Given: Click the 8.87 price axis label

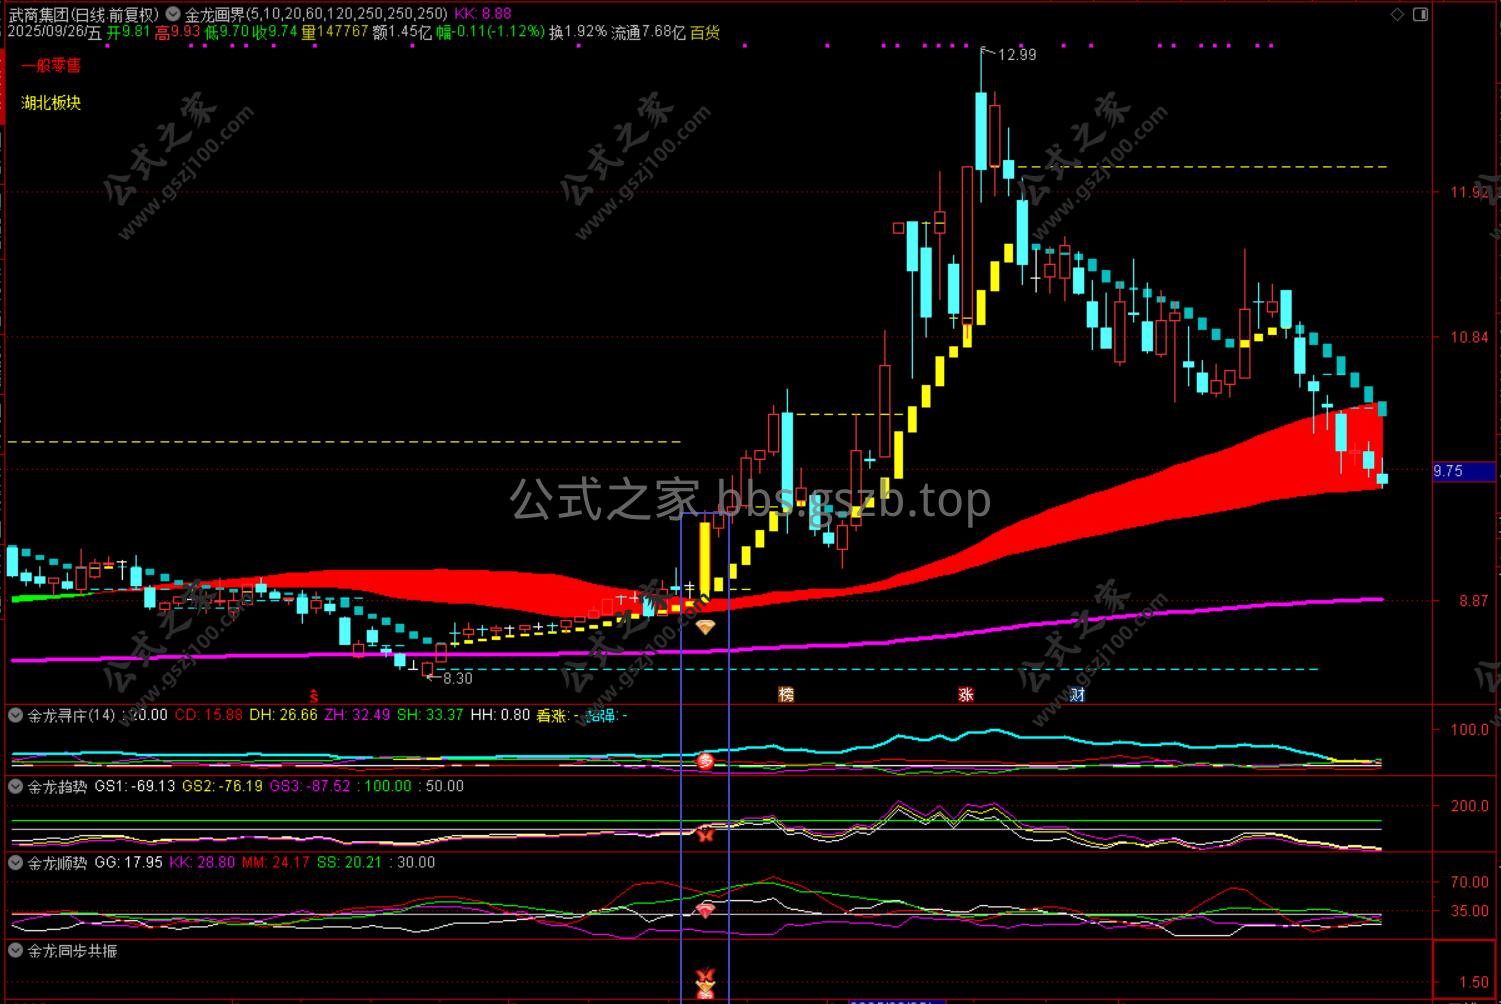Looking at the screenshot, I should 1473,601.
